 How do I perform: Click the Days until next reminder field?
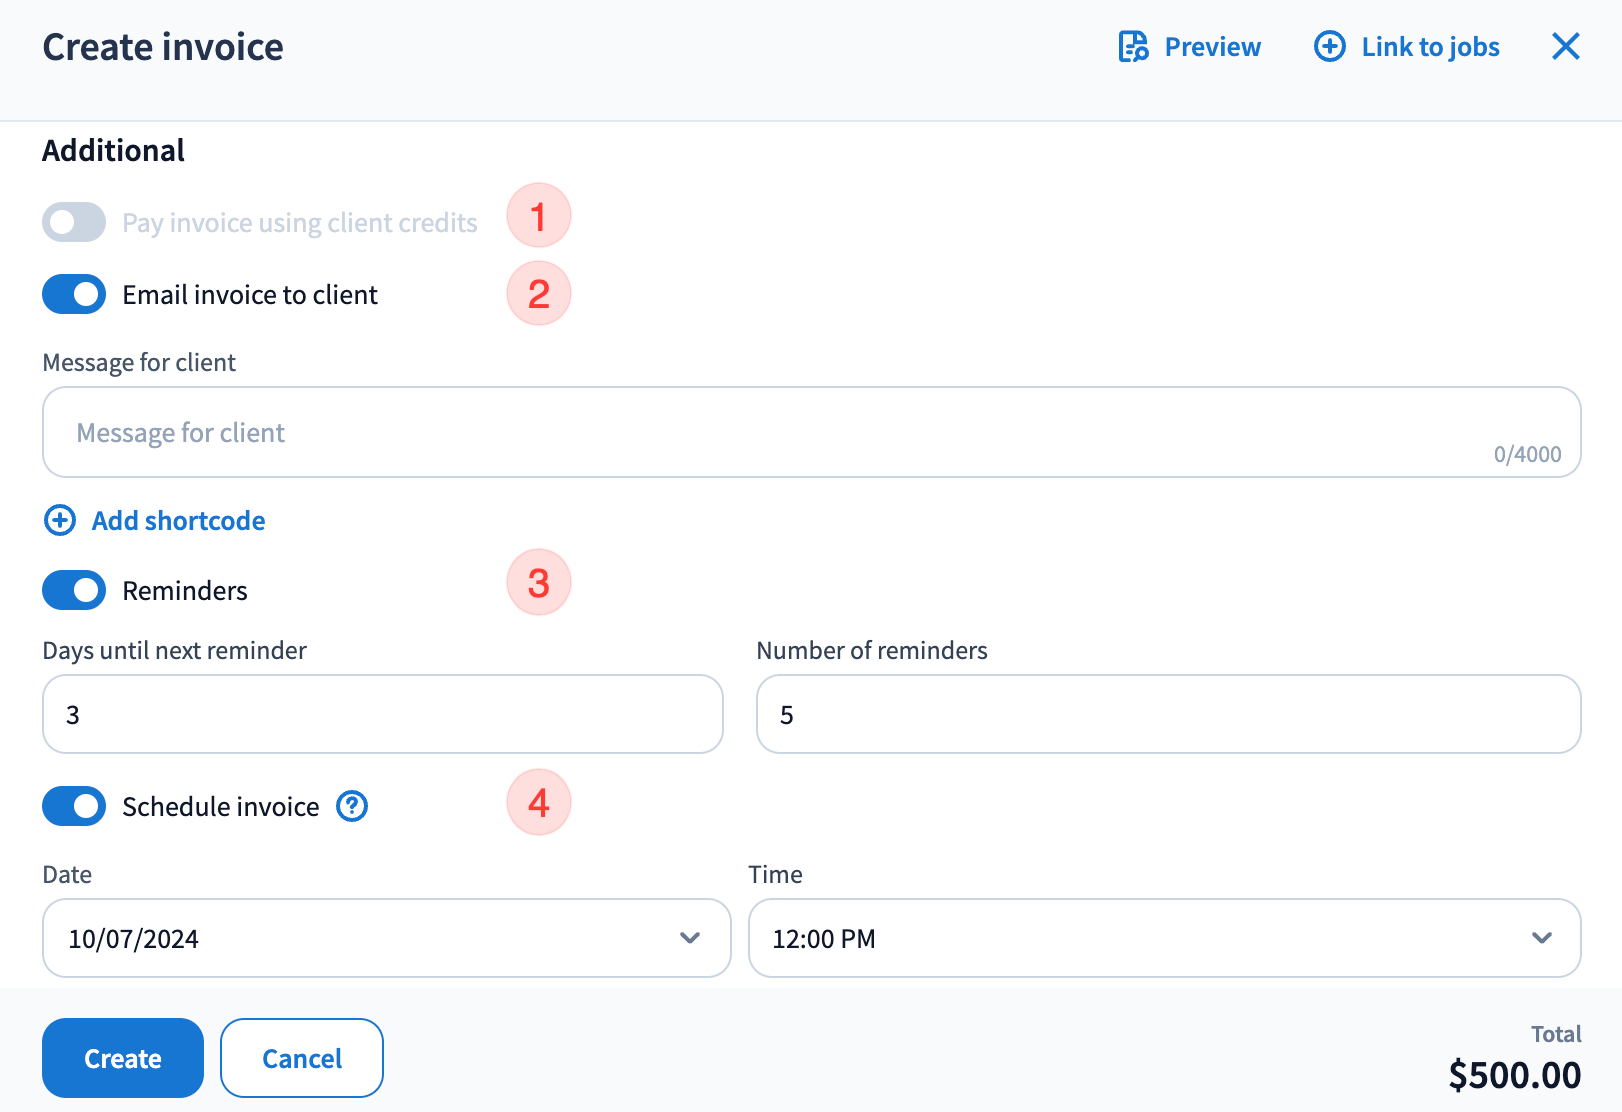pyautogui.click(x=382, y=714)
